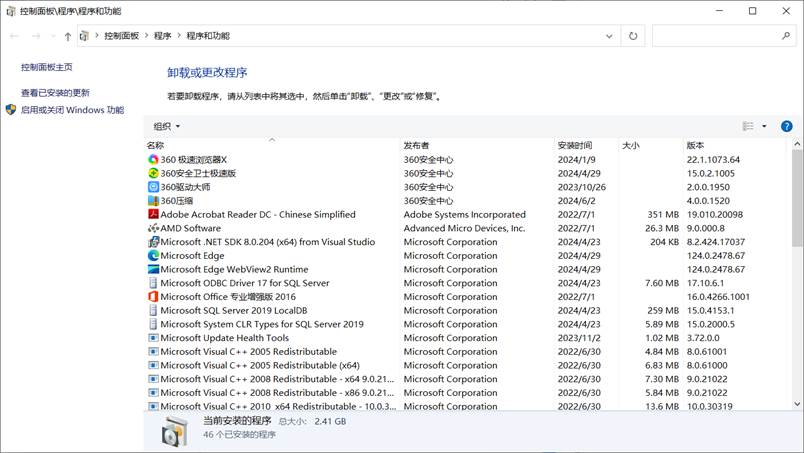Click the vertical scrollbar thumb
The width and height of the screenshot is (804, 453).
click(x=797, y=200)
